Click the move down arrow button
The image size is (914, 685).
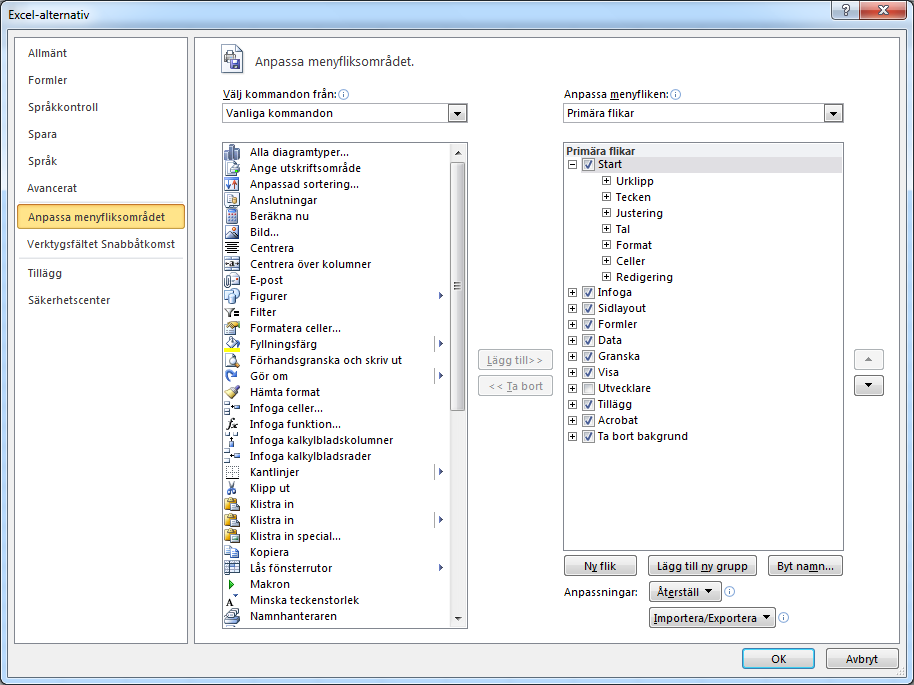[x=869, y=385]
